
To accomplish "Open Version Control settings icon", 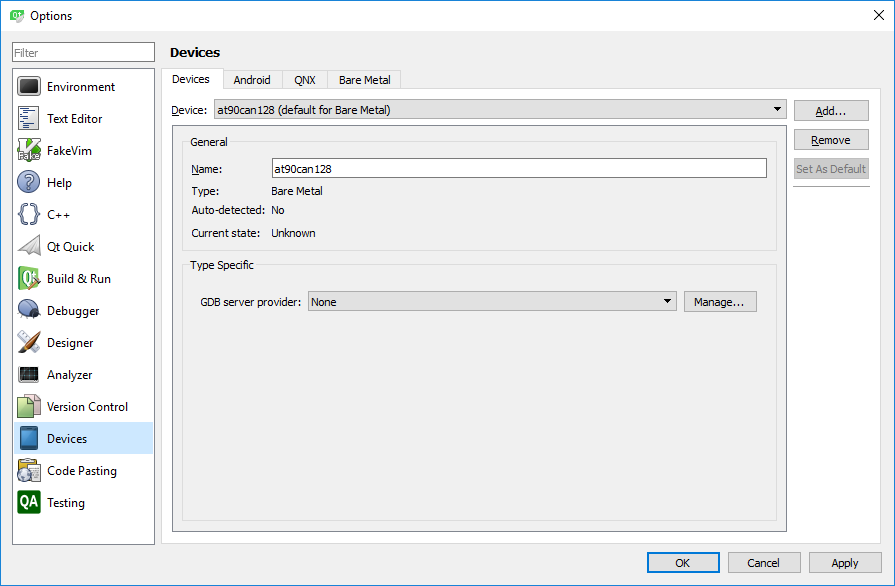I will pos(29,407).
